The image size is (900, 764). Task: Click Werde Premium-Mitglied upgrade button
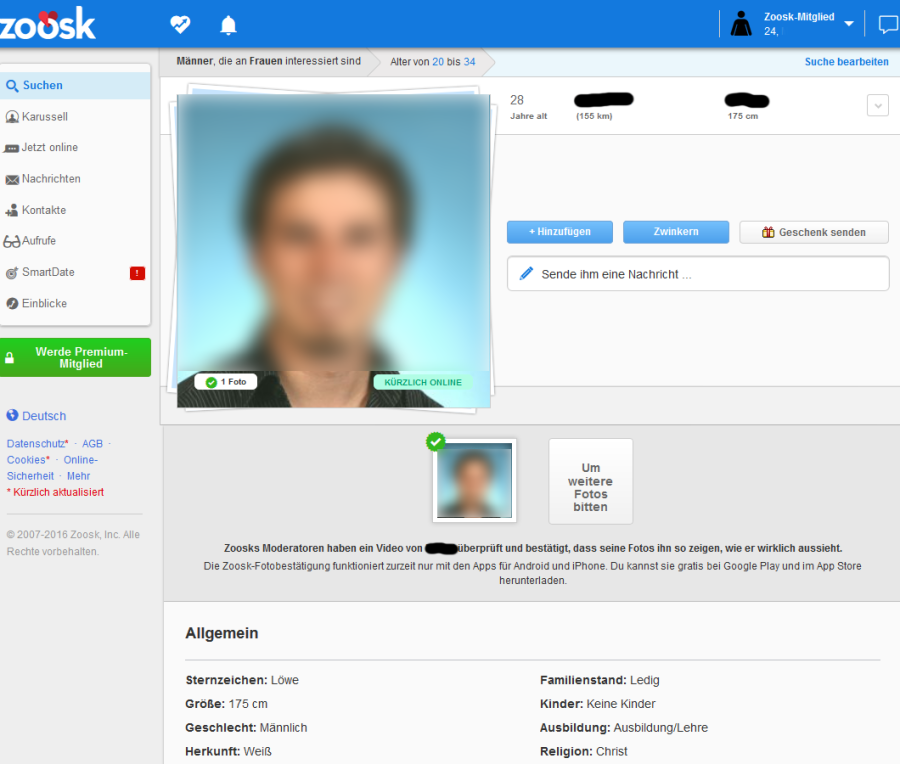tap(75, 357)
